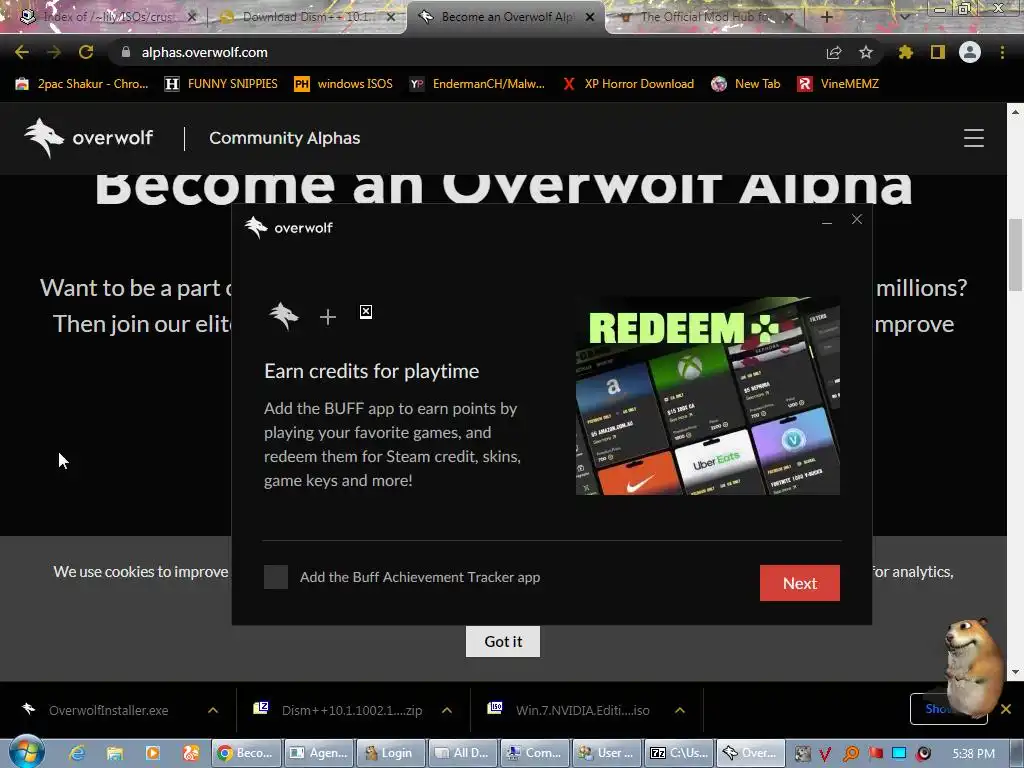Switch to the Chrome taskbar button

pyautogui.click(x=247, y=753)
